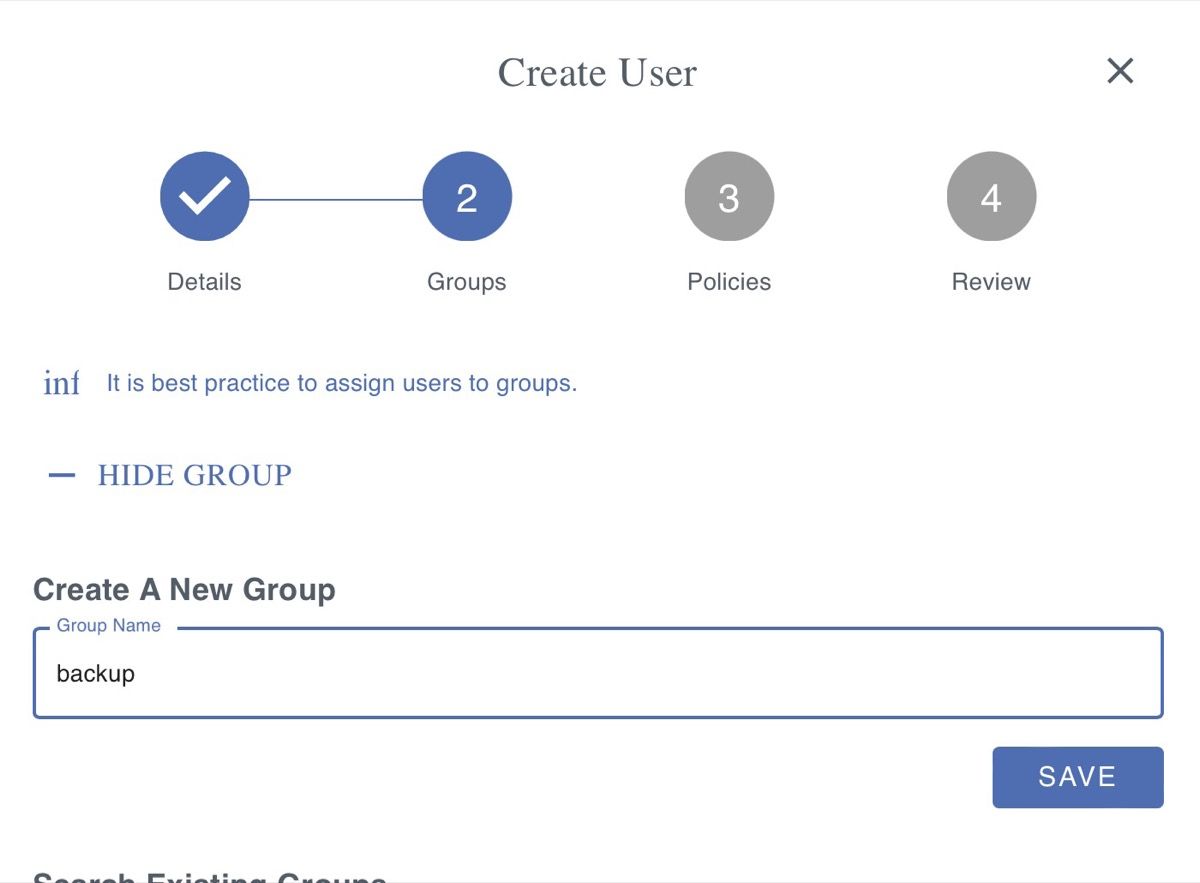Viewport: 1200px width, 883px height.
Task: Click the HIDE GROUP text
Action: pos(194,475)
